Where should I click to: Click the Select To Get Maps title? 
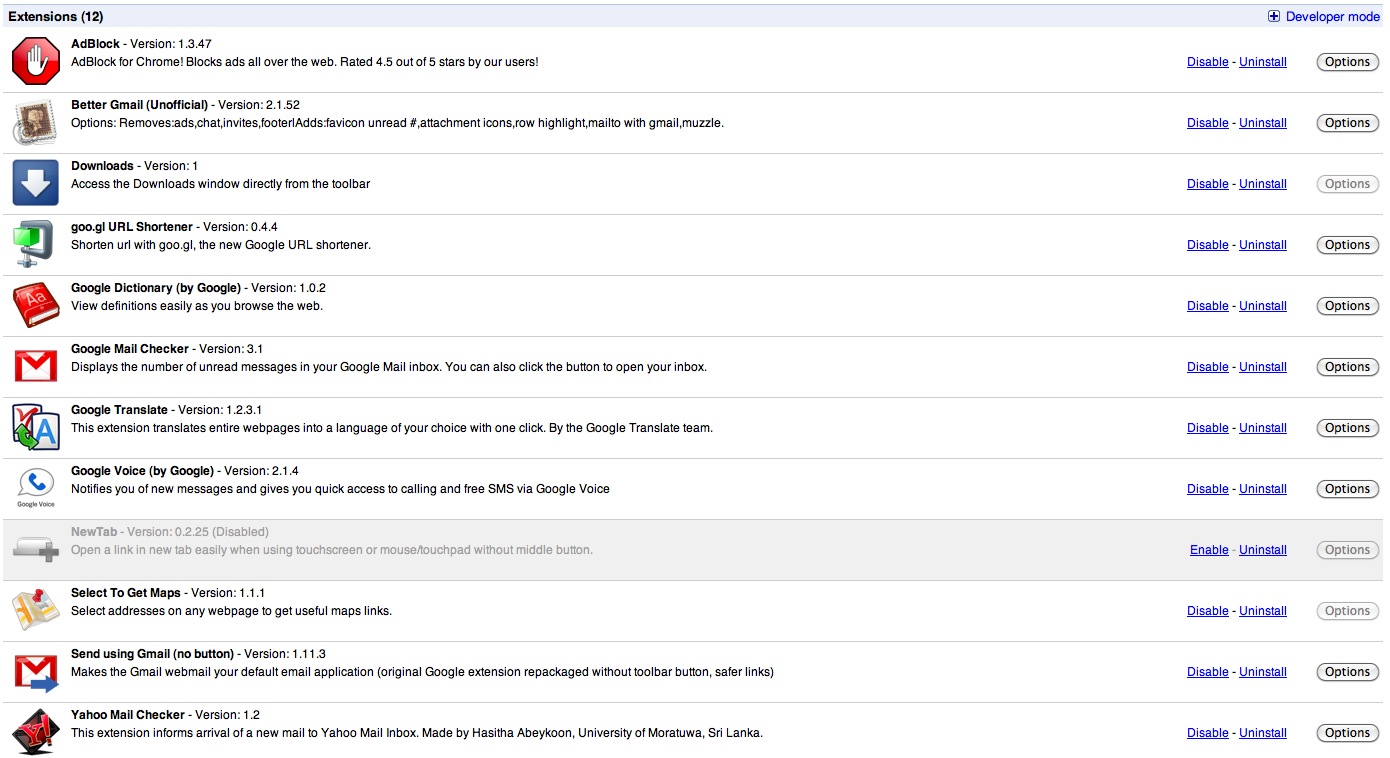click(x=126, y=593)
